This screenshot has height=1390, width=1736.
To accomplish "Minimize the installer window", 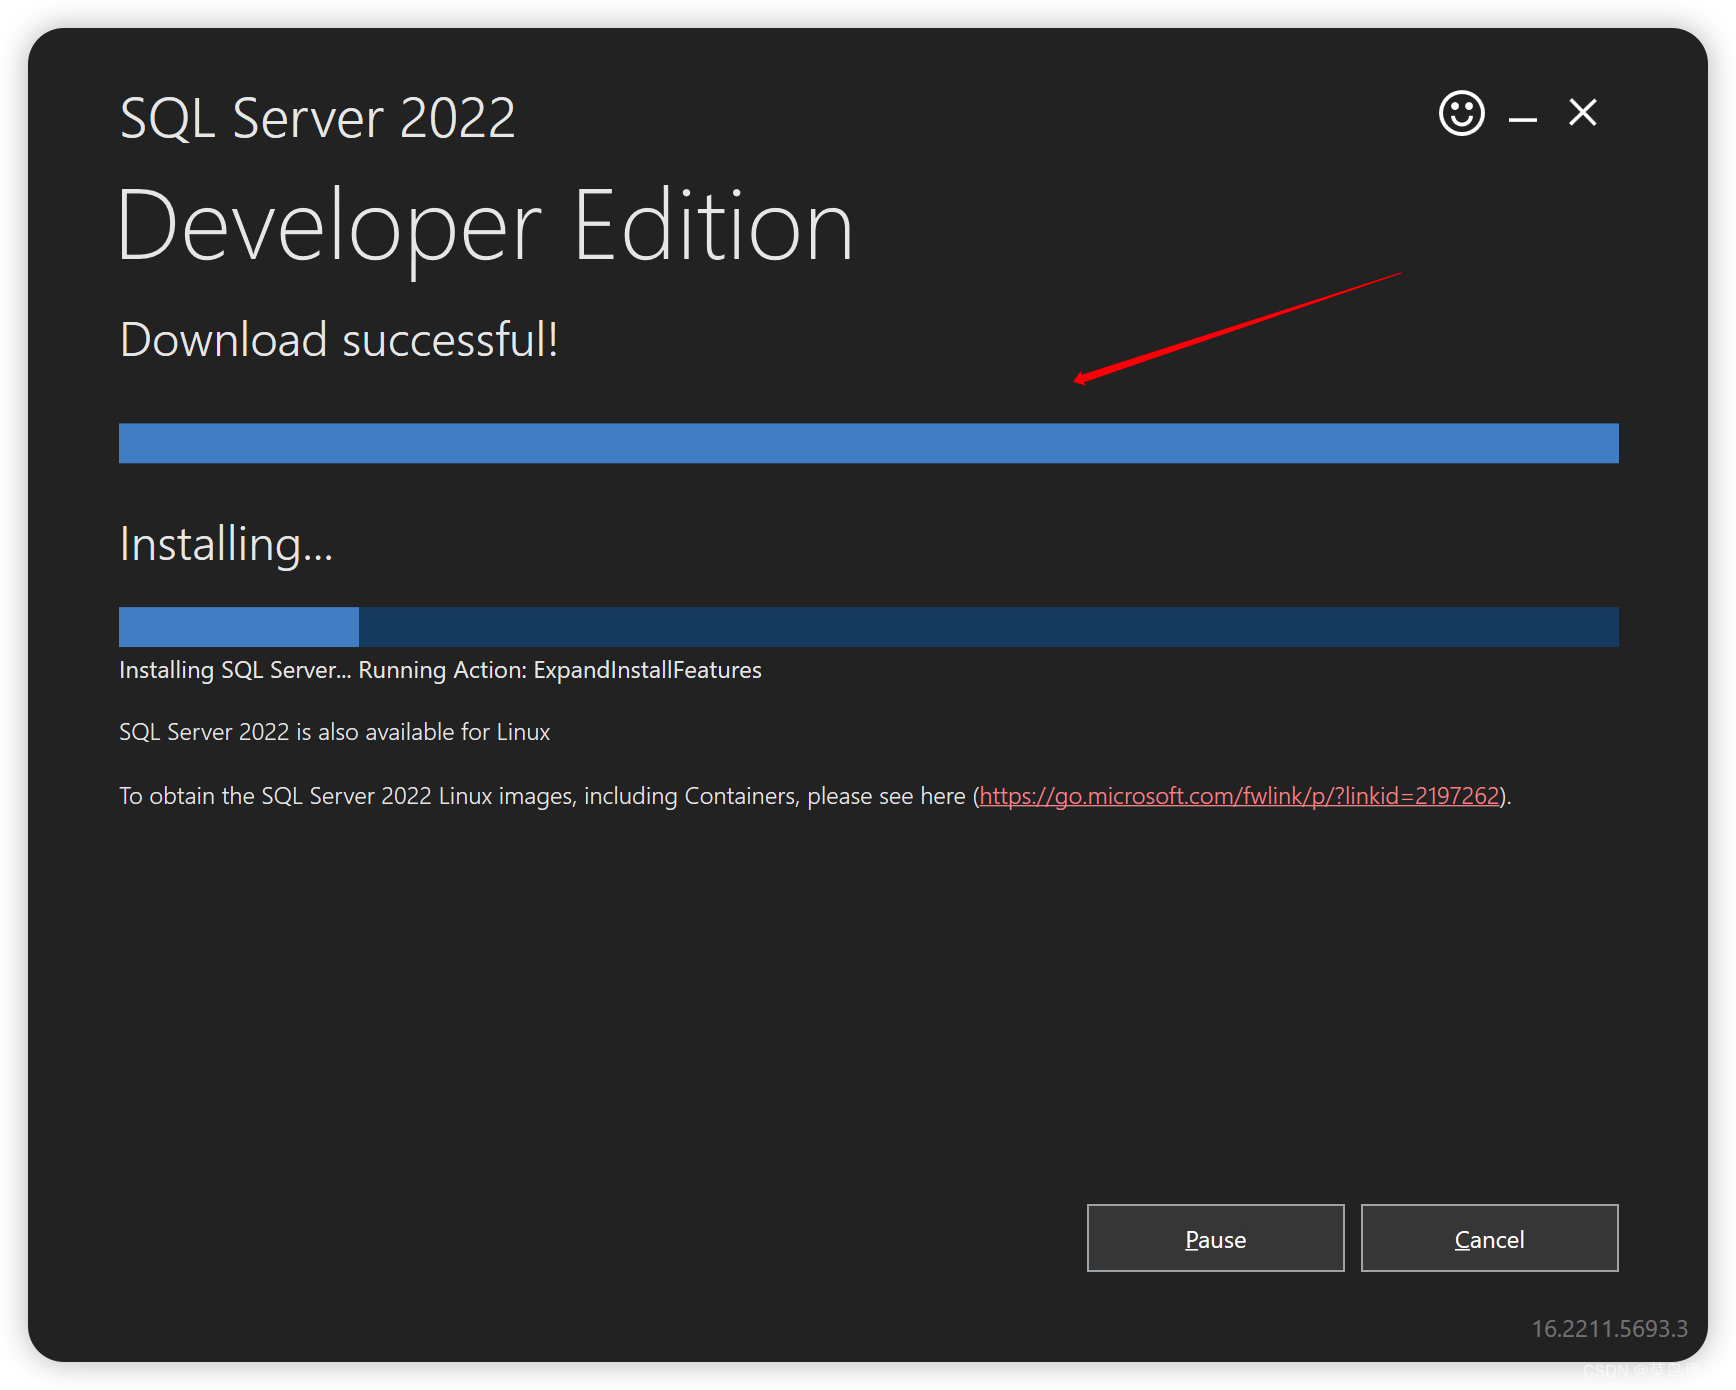I will click(x=1522, y=116).
